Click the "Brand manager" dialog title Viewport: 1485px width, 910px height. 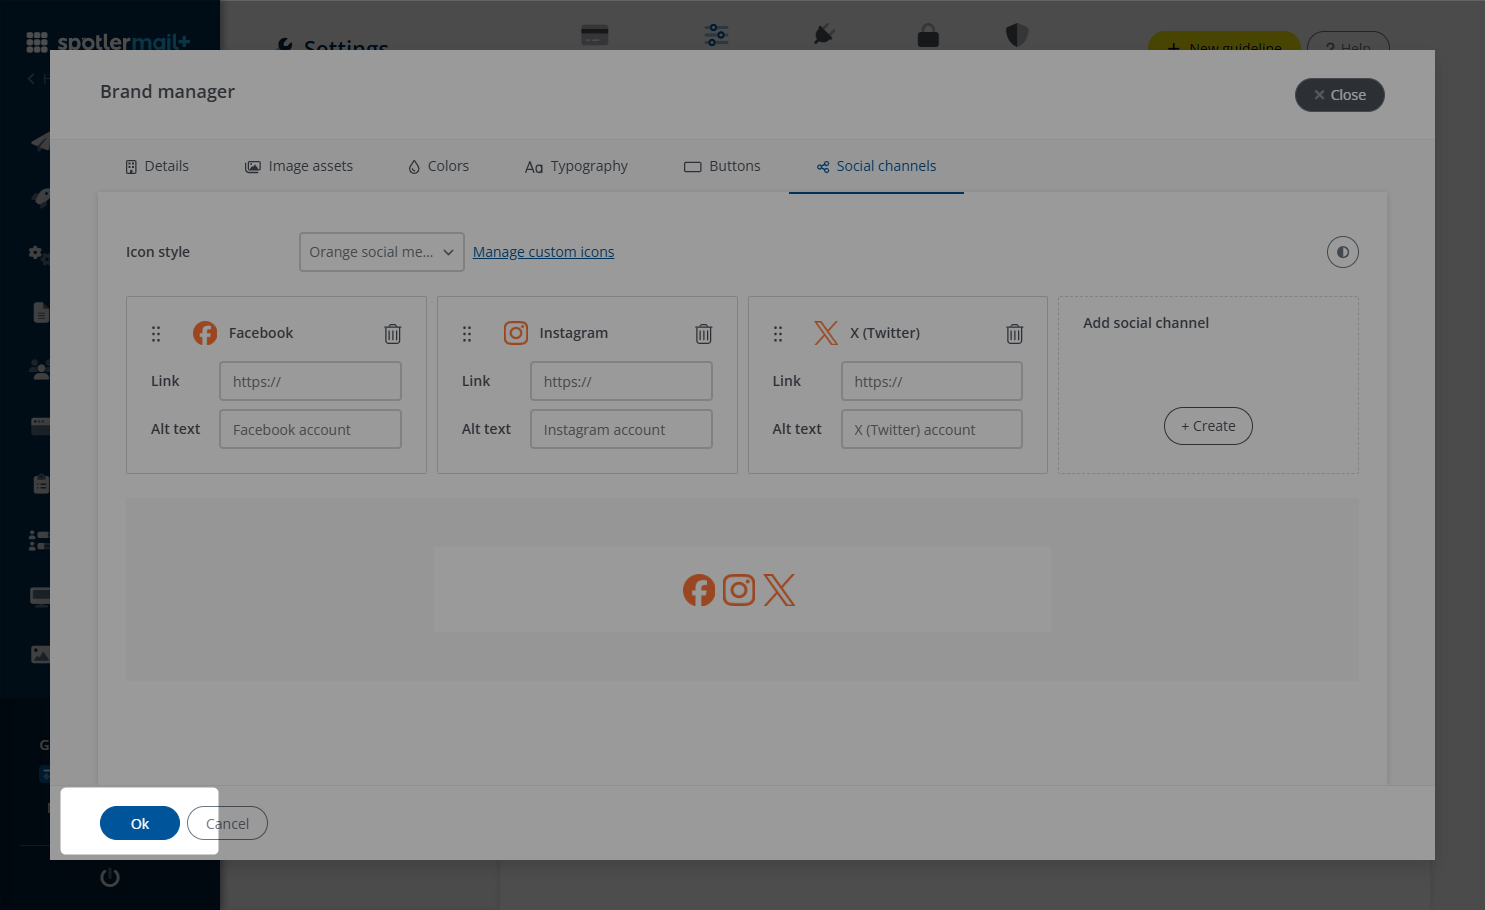tap(167, 92)
